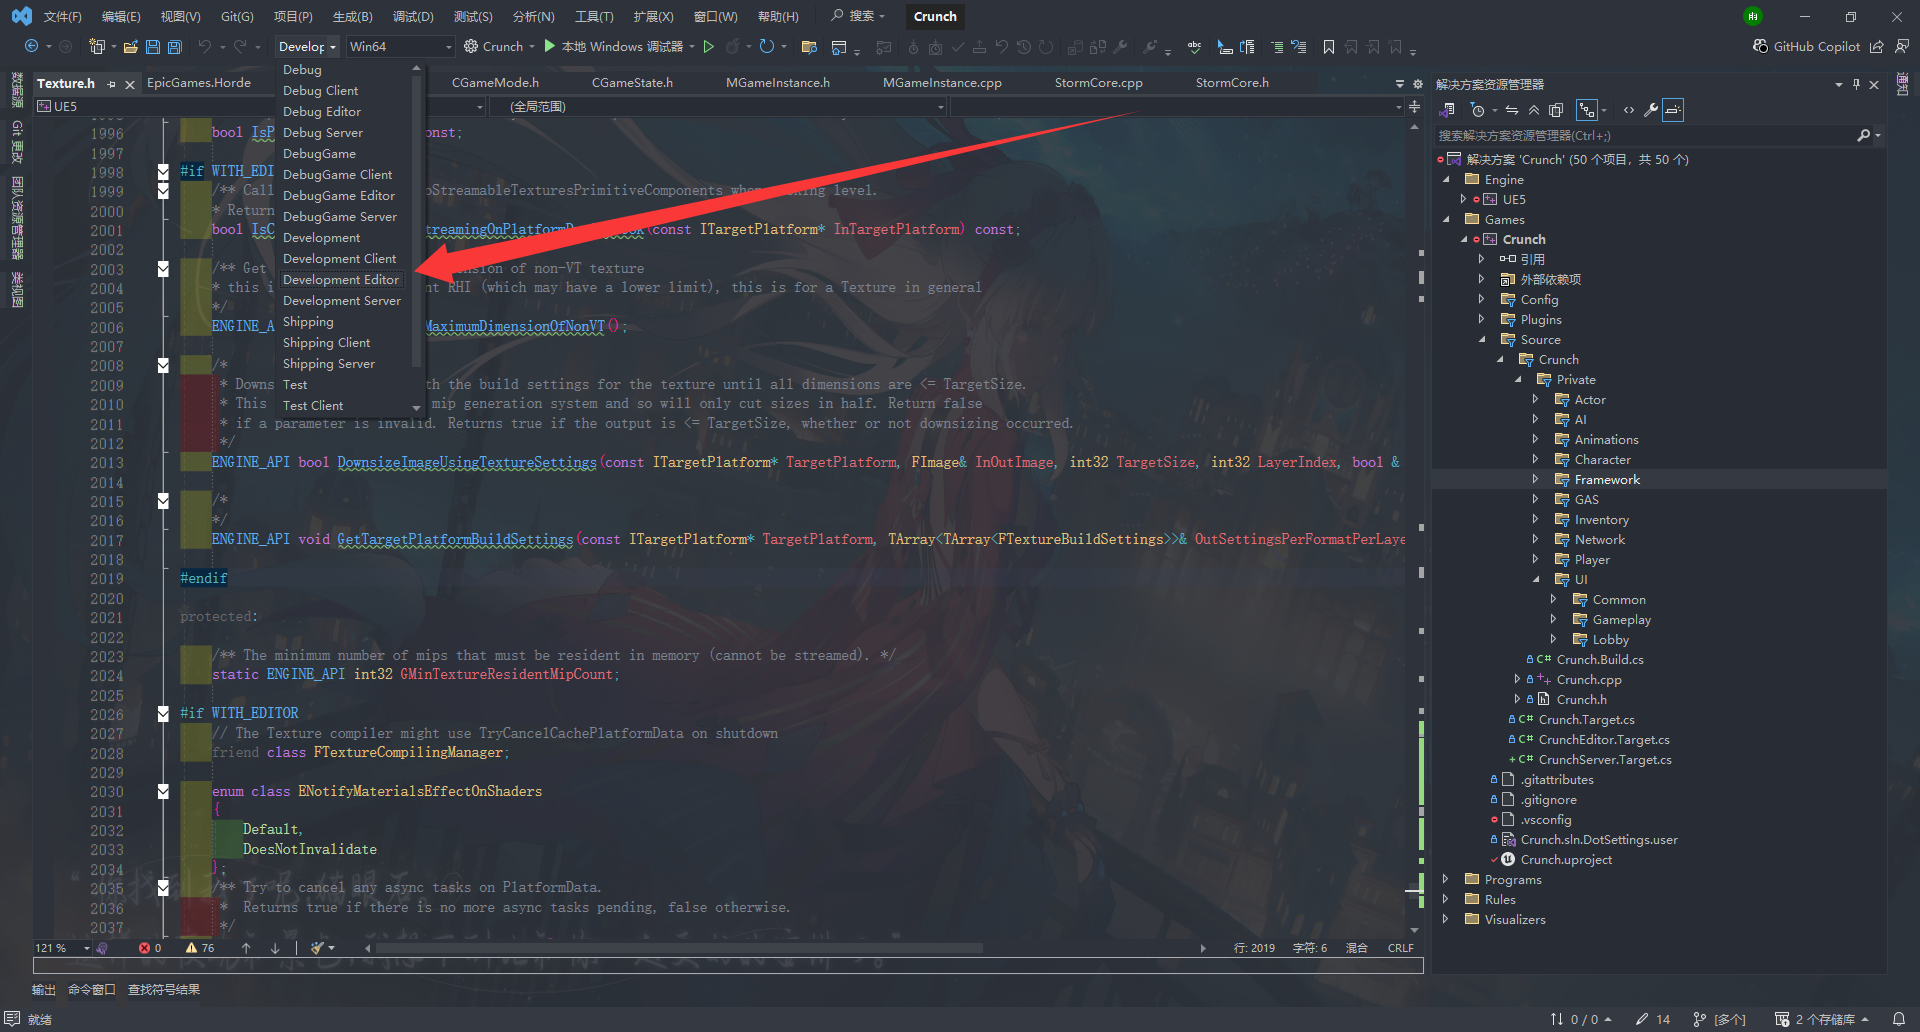Click the Properties wrench icon in Solution Explorer
The width and height of the screenshot is (1920, 1032).
click(x=1651, y=110)
